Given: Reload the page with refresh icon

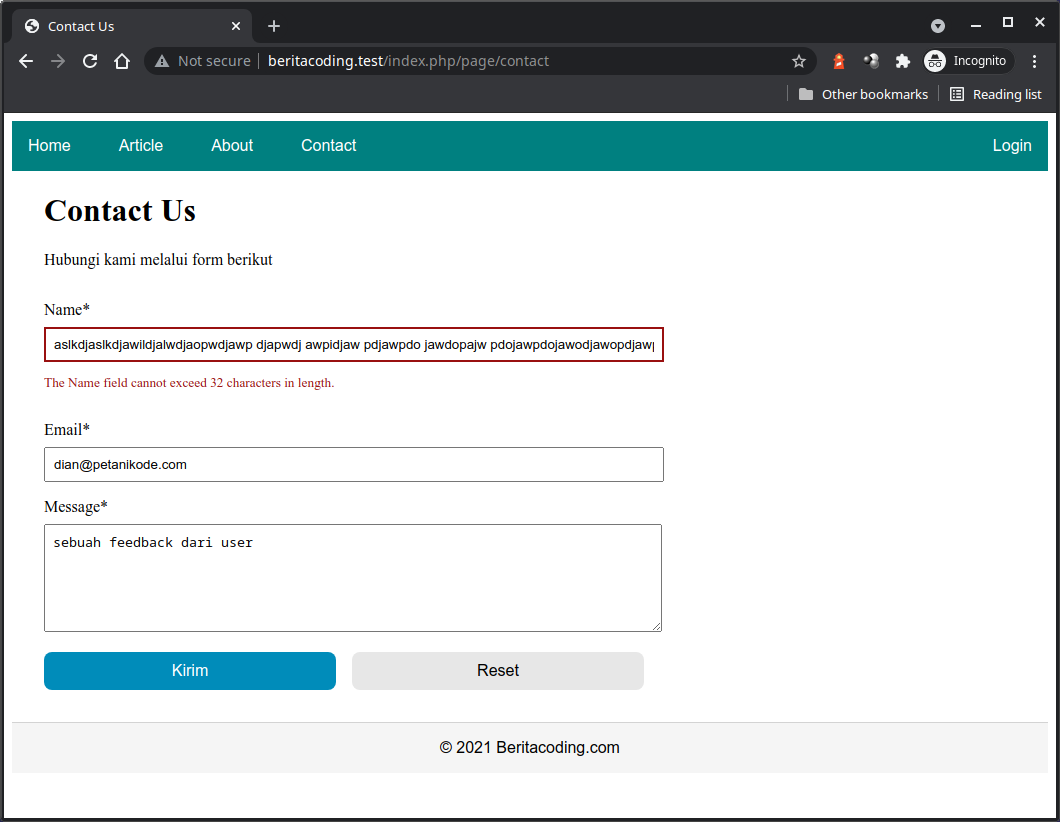Looking at the screenshot, I should [x=90, y=61].
